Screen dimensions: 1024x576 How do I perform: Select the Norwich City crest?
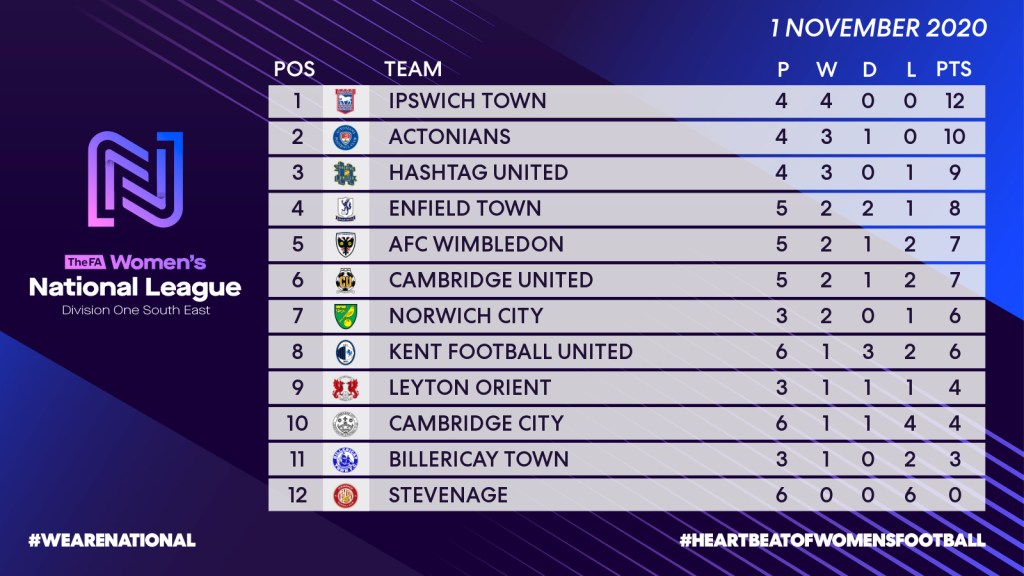click(x=345, y=317)
